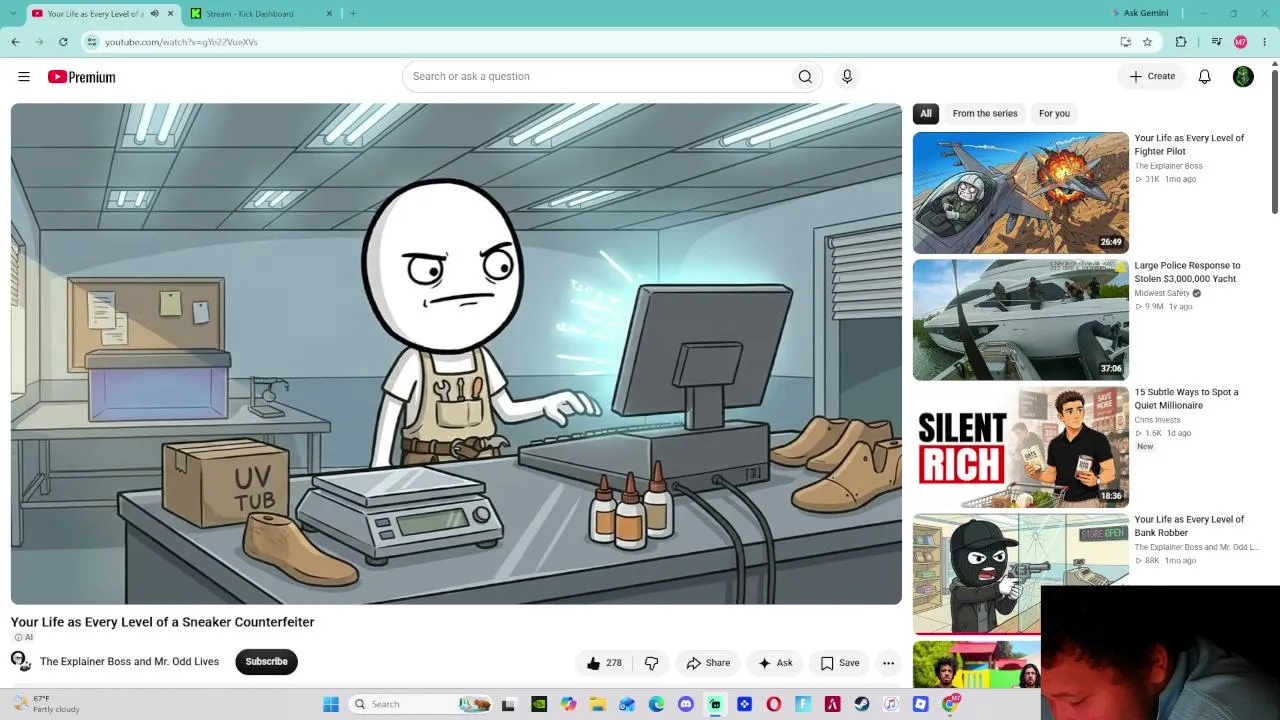Open Fighter Pilot video thumbnail
The width and height of the screenshot is (1280, 720).
[1020, 193]
